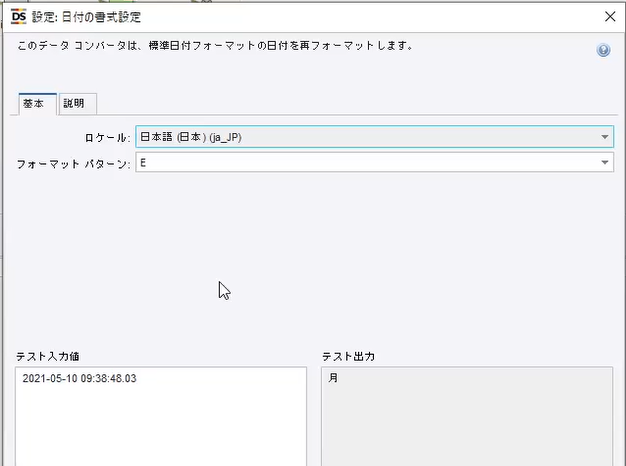Switch to the 説明 tab
This screenshot has width=626, height=466.
(x=77, y=104)
